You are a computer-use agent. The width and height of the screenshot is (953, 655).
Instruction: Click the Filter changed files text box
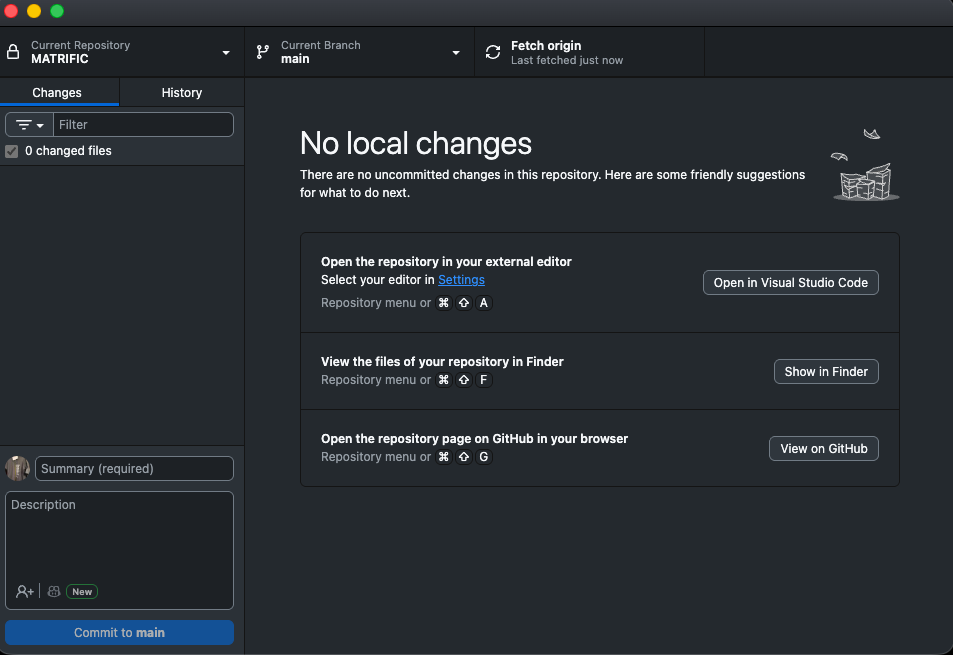[x=143, y=125]
